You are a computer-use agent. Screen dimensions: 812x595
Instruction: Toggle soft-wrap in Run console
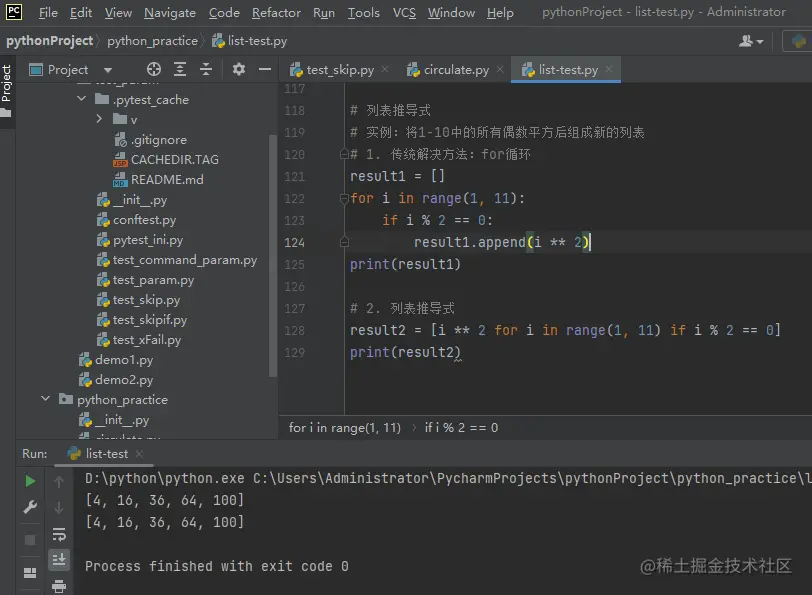[59, 534]
